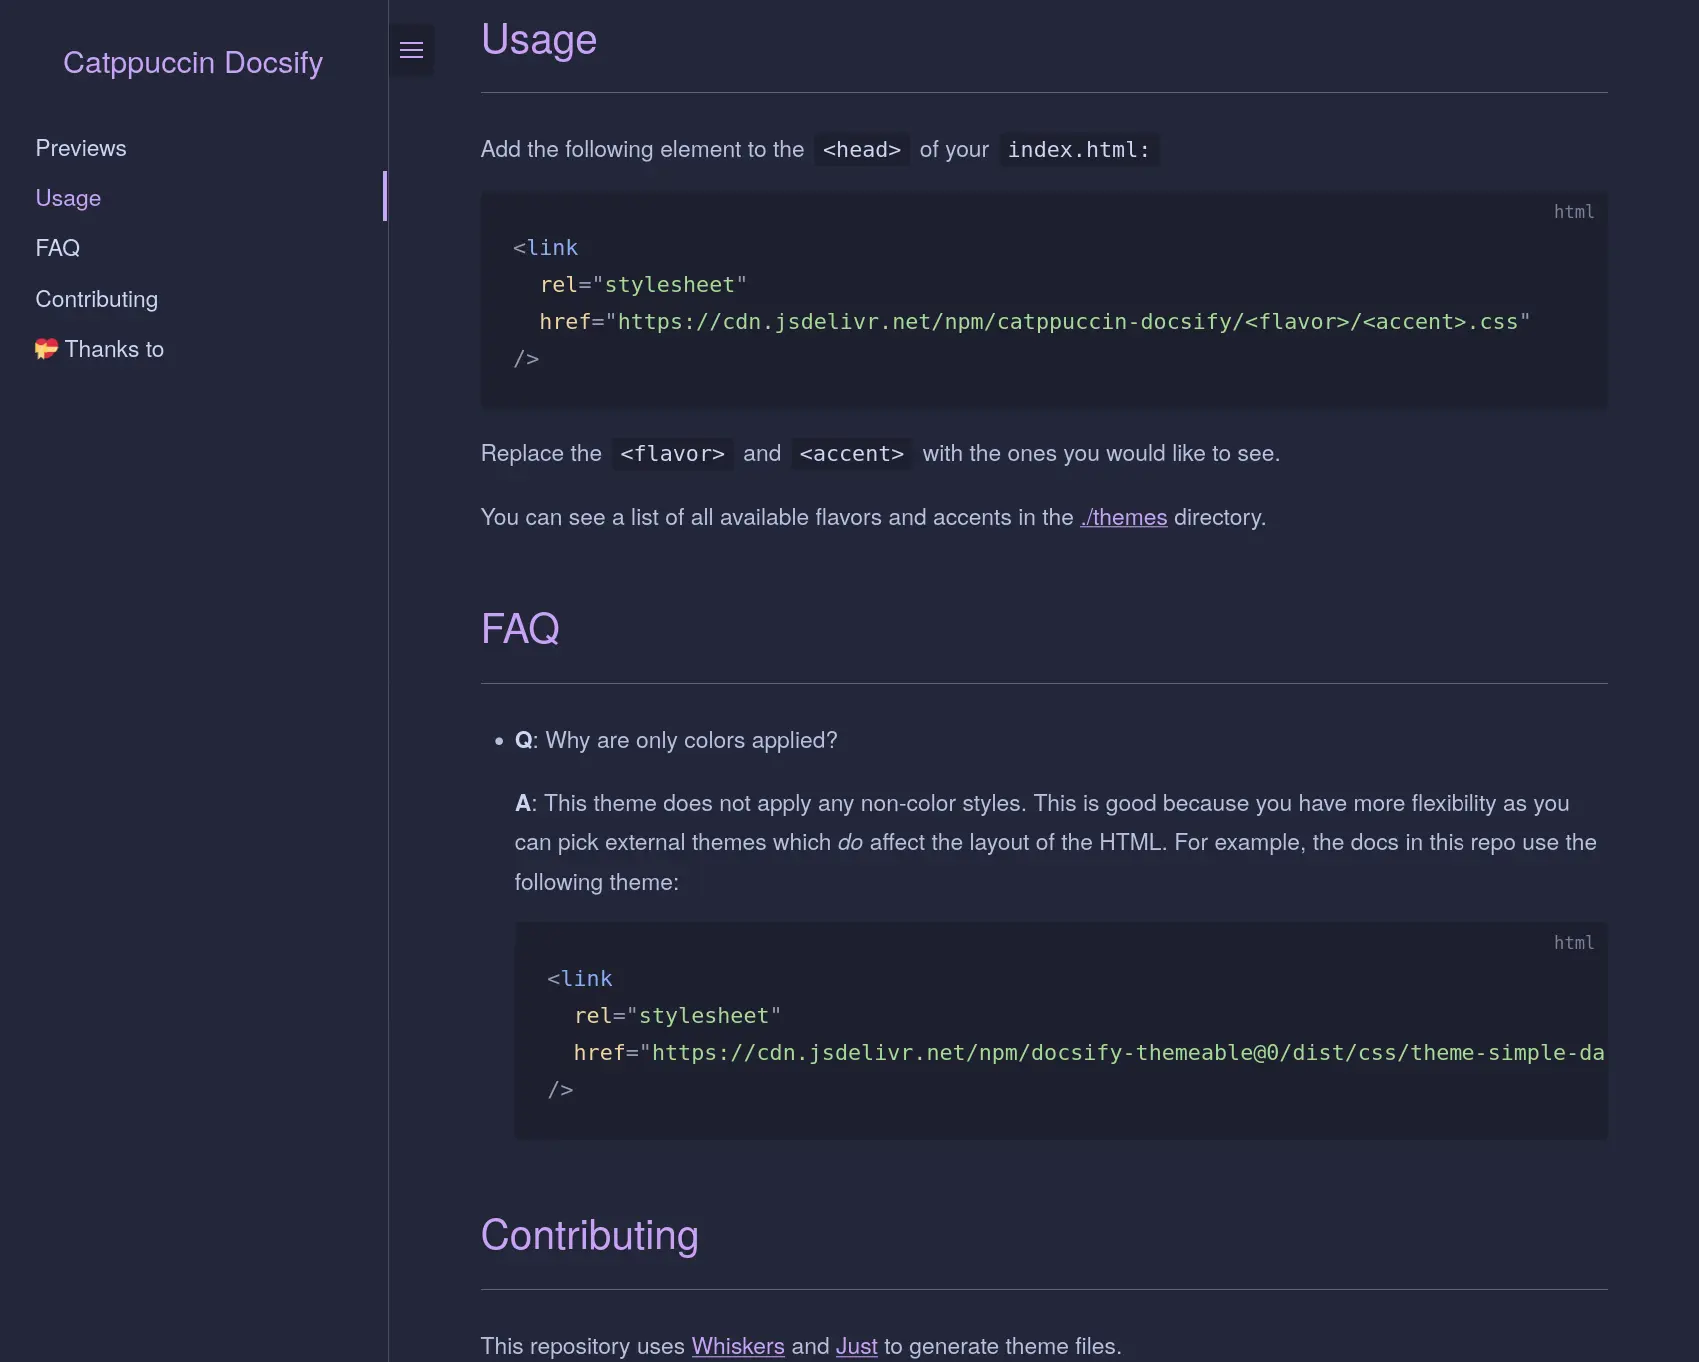This screenshot has width=1700, height=1362.
Task: Click the Contributing section heading
Action: click(589, 1235)
